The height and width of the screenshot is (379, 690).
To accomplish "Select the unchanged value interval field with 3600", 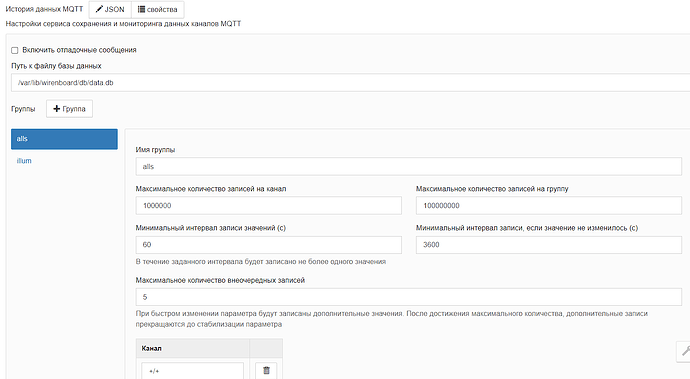I will tap(549, 245).
